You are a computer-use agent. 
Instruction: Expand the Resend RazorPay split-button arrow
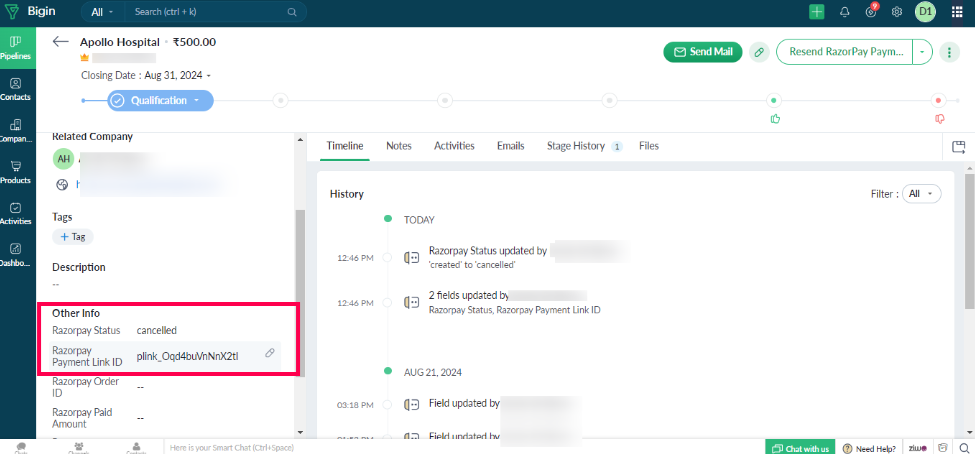click(x=922, y=52)
